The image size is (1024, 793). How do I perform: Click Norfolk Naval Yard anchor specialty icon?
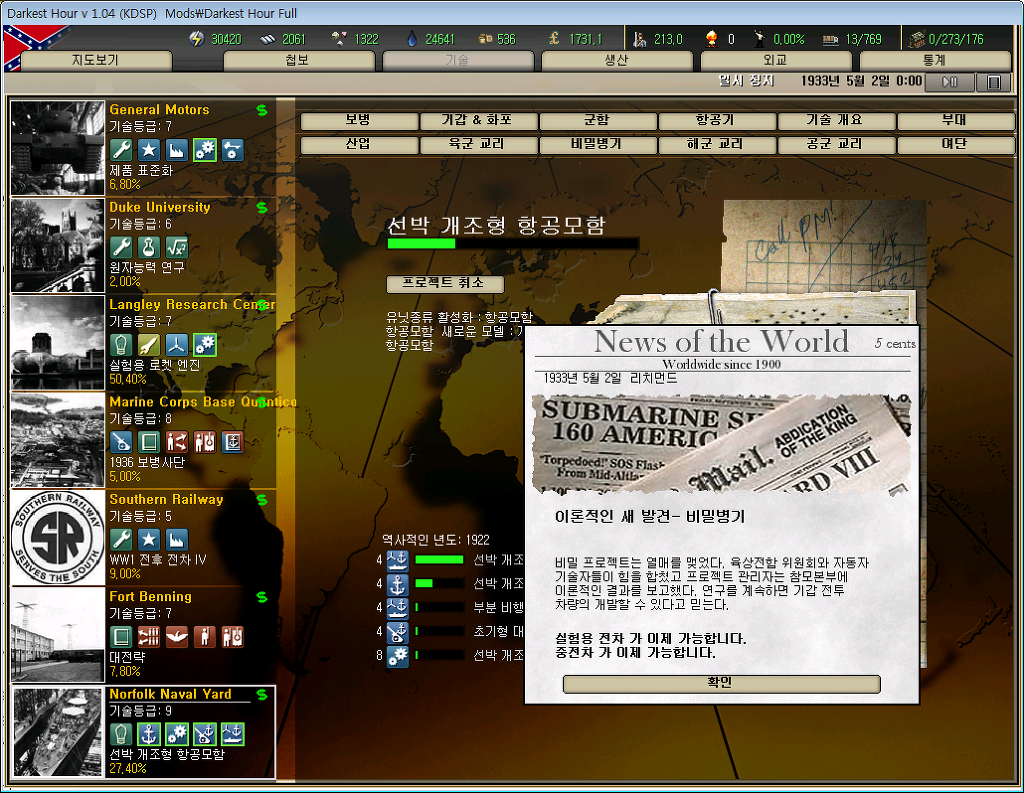(x=149, y=734)
